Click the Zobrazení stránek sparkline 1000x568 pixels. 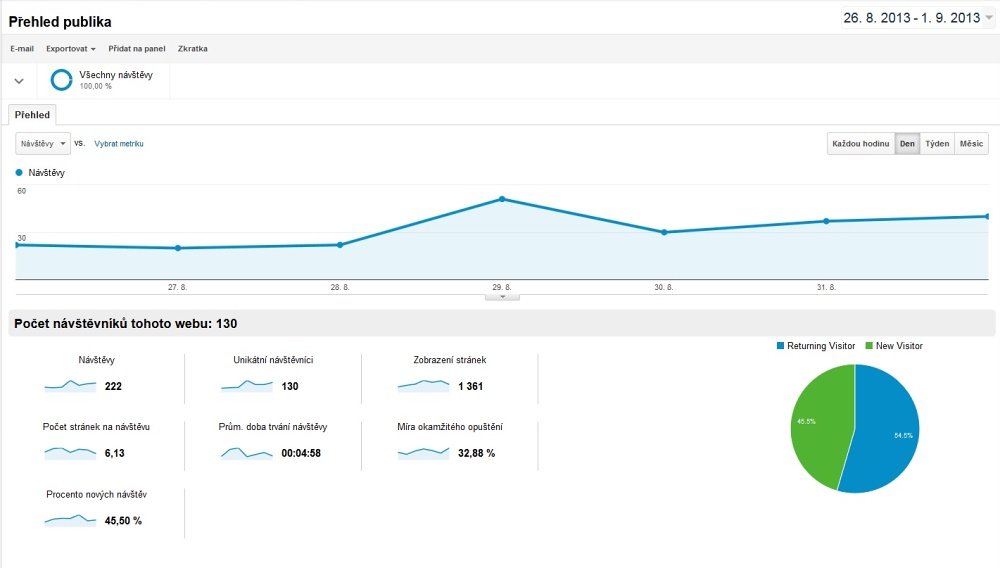pos(423,385)
